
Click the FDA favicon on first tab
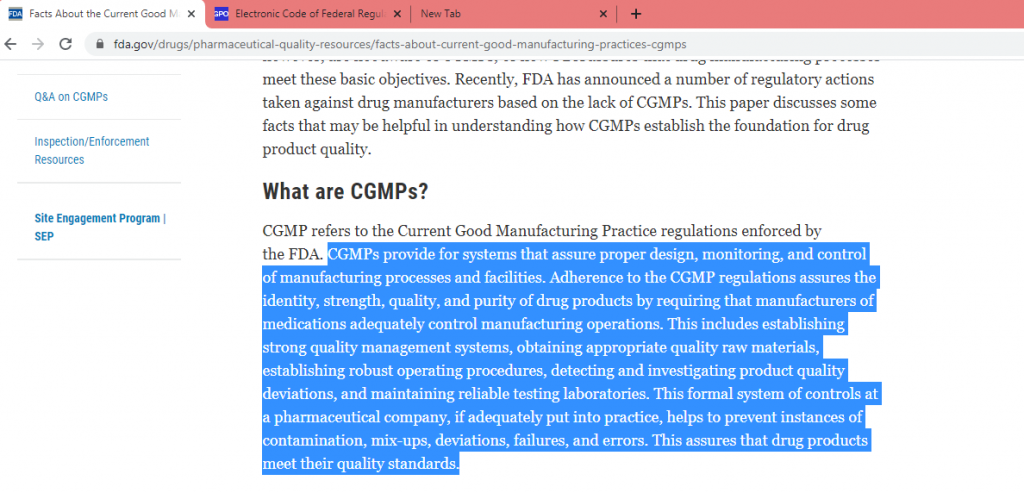(15, 14)
